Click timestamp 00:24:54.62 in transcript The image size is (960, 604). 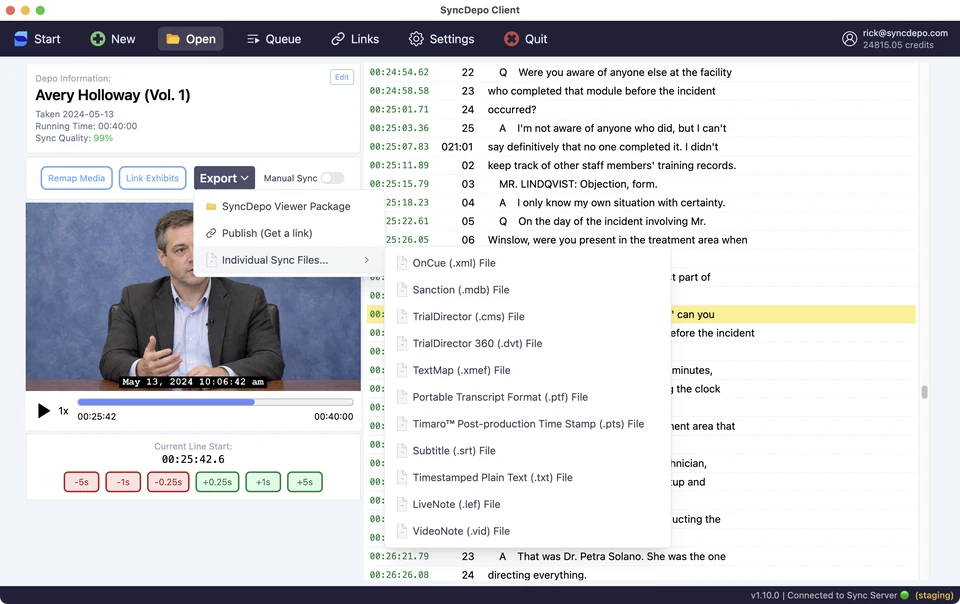399,72
